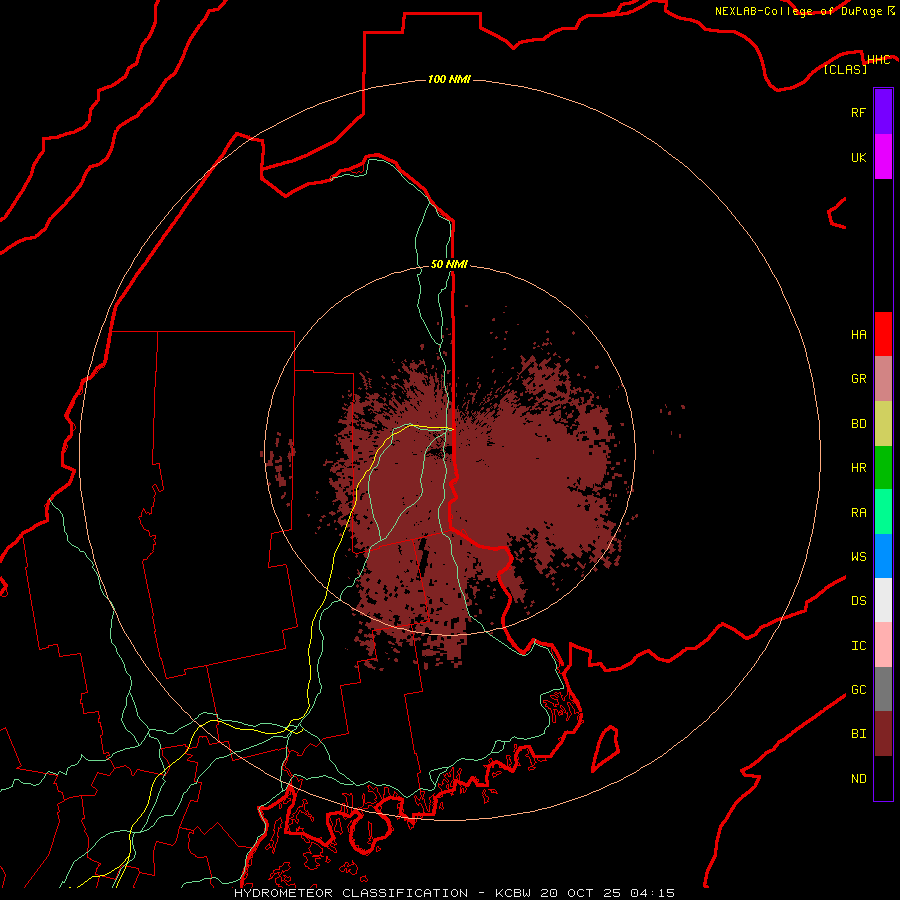The image size is (900, 900).
Task: Click the IC legend label
Action: [858, 646]
